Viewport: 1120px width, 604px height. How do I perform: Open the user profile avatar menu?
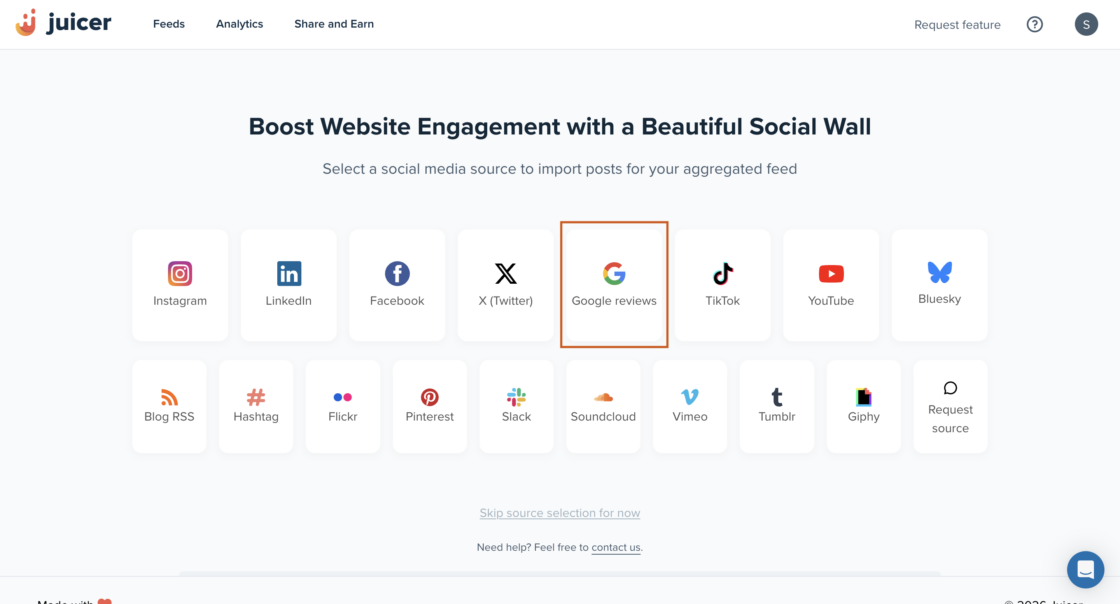coord(1086,24)
